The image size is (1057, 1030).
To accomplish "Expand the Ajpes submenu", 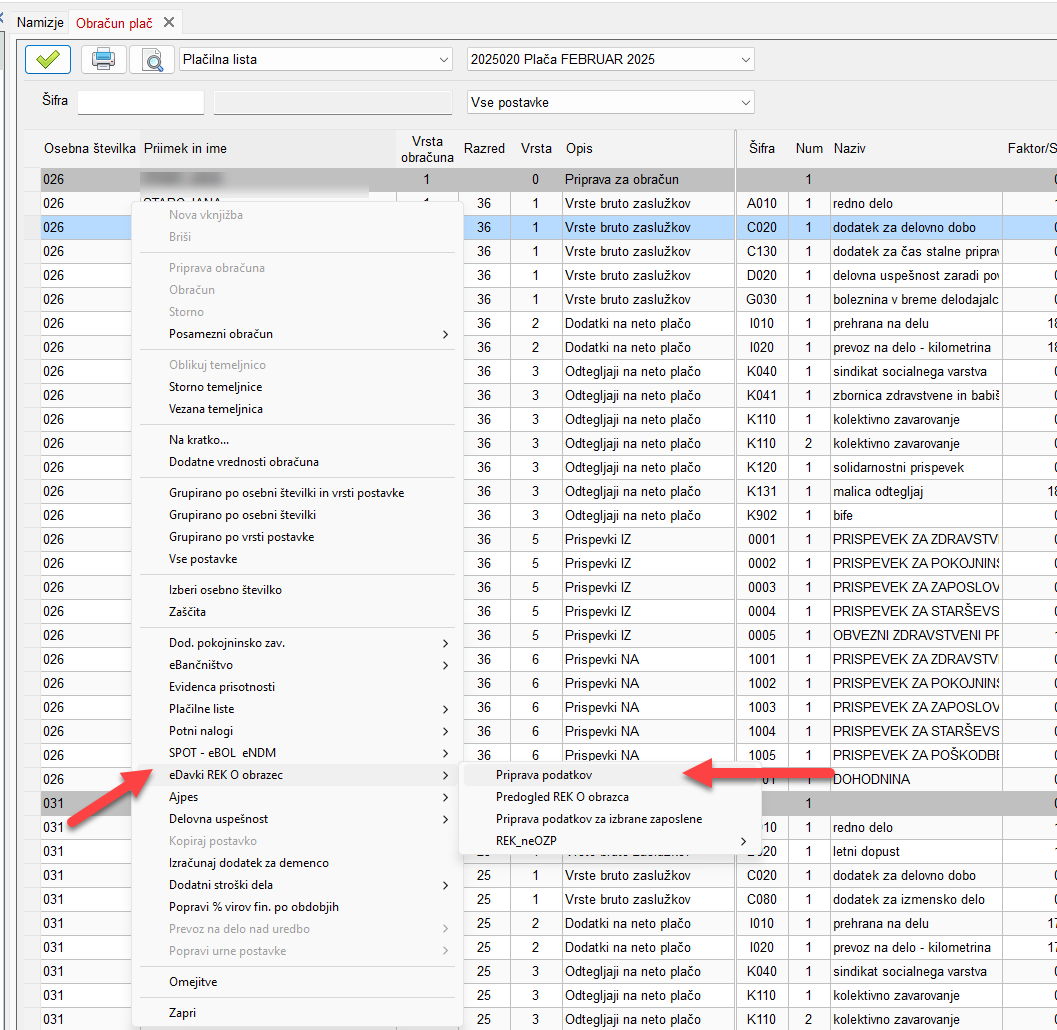I will point(297,797).
